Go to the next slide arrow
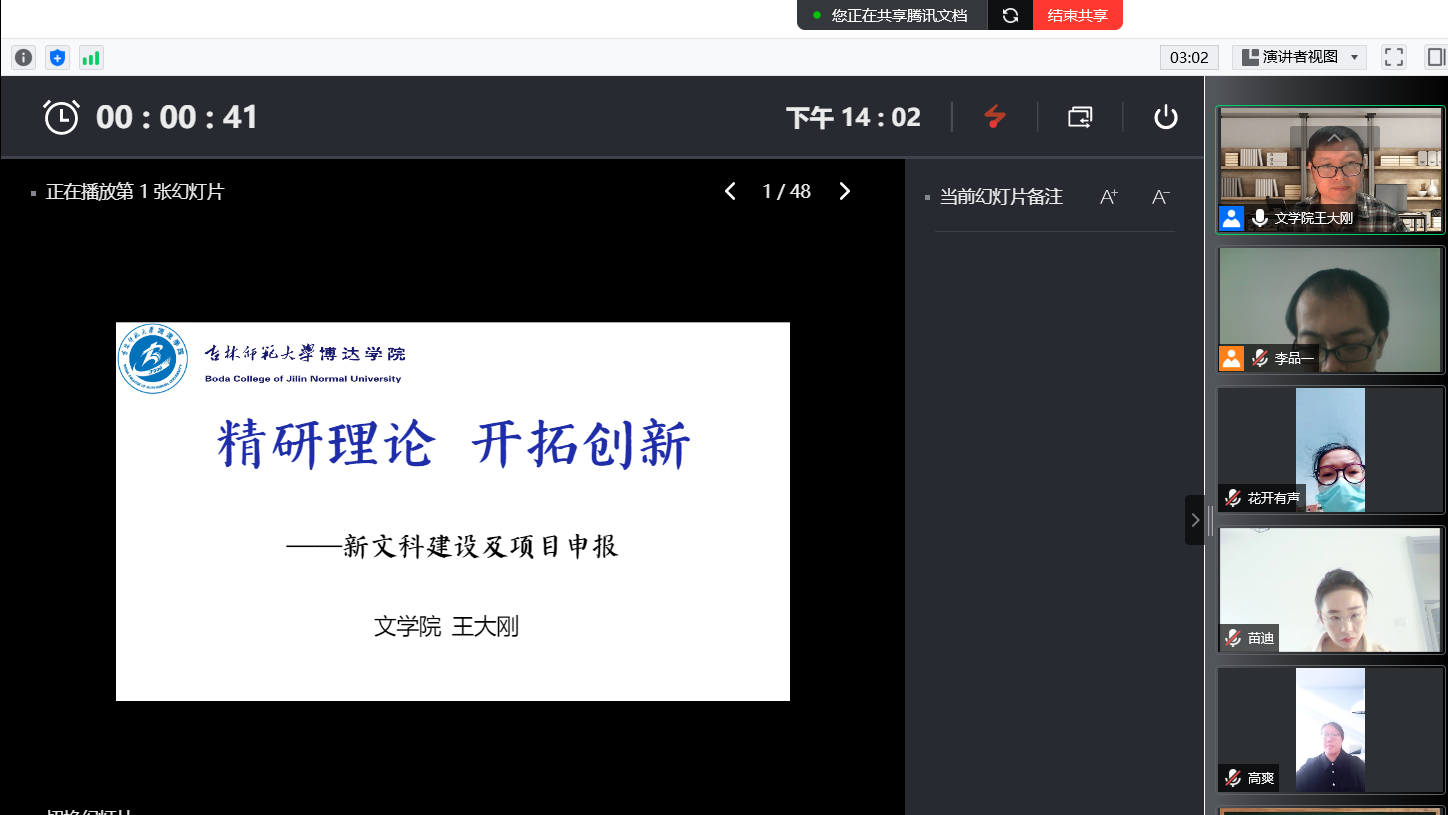The height and width of the screenshot is (815, 1448). [845, 191]
